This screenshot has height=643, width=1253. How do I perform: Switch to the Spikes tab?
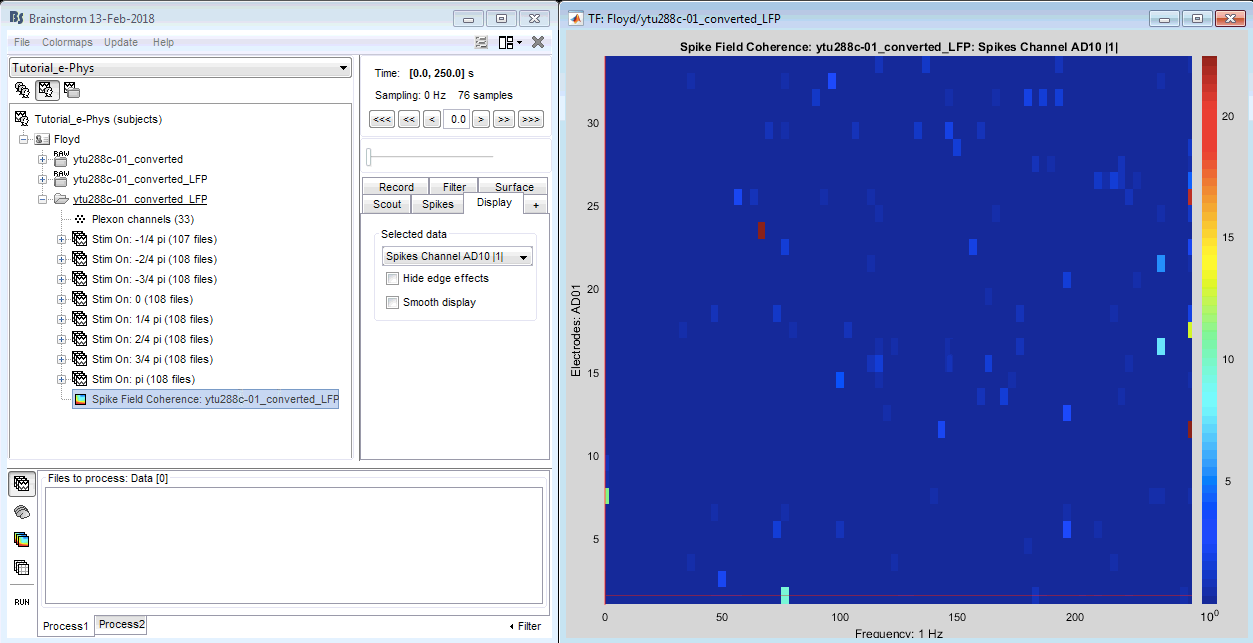click(438, 204)
